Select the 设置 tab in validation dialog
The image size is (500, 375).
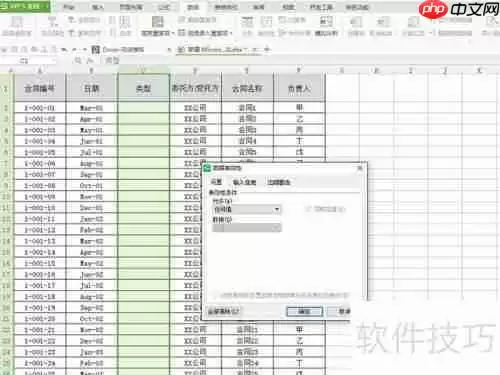[216, 182]
